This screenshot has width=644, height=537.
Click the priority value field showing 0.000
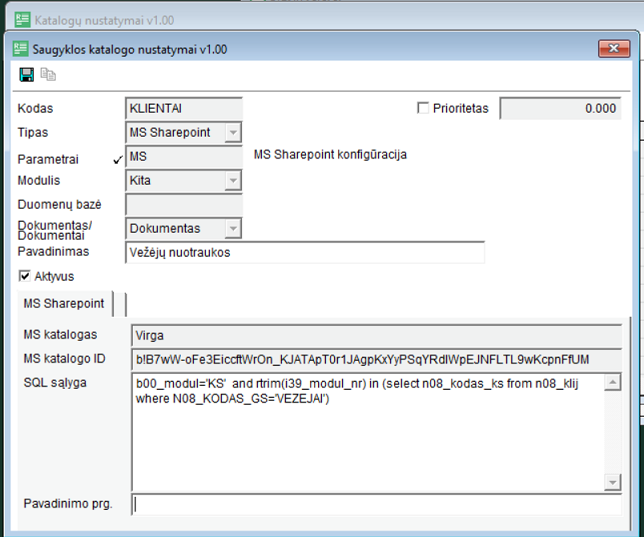click(x=559, y=108)
